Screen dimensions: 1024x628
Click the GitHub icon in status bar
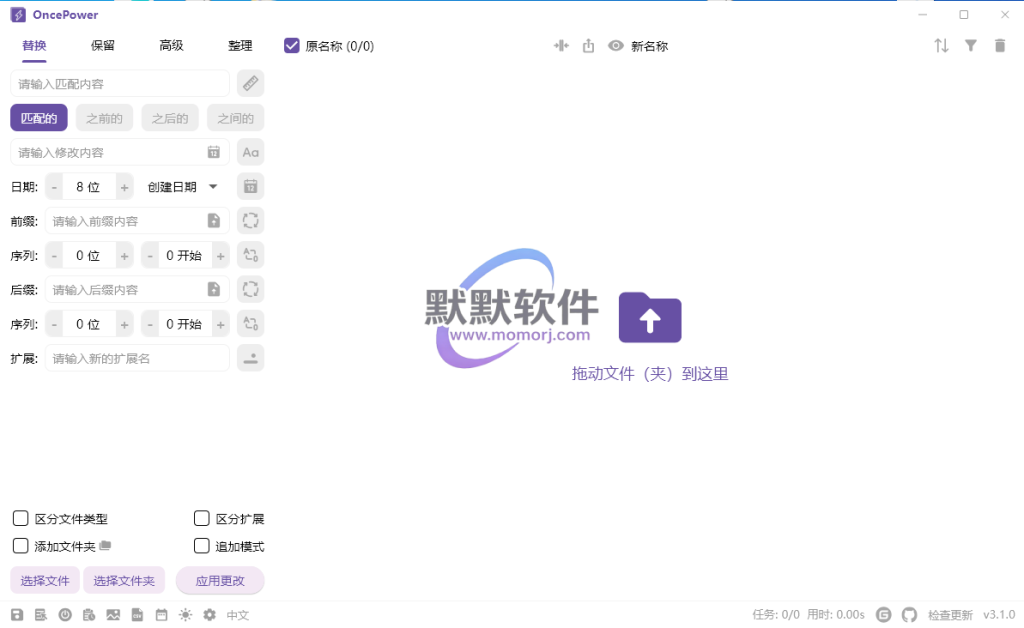coord(909,615)
